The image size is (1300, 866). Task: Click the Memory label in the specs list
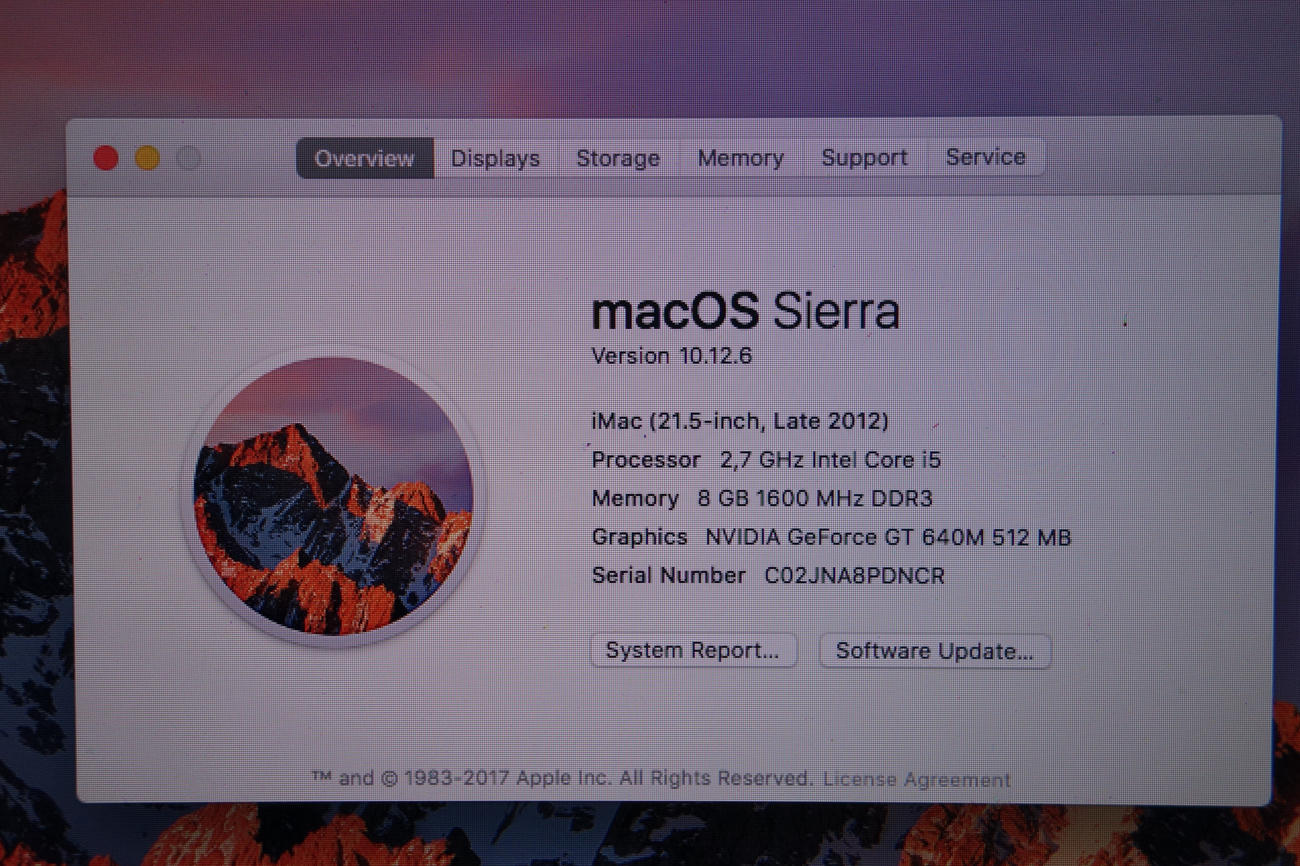pyautogui.click(x=635, y=498)
